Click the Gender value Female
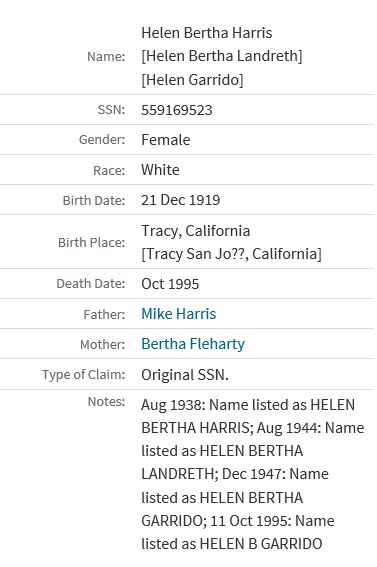Image resolution: width=377 pixels, height=567 pixels. pos(166,140)
